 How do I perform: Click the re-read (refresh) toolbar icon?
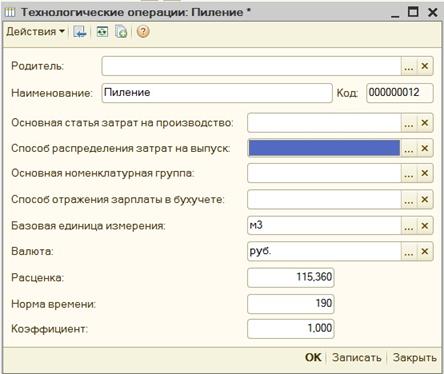(102, 32)
